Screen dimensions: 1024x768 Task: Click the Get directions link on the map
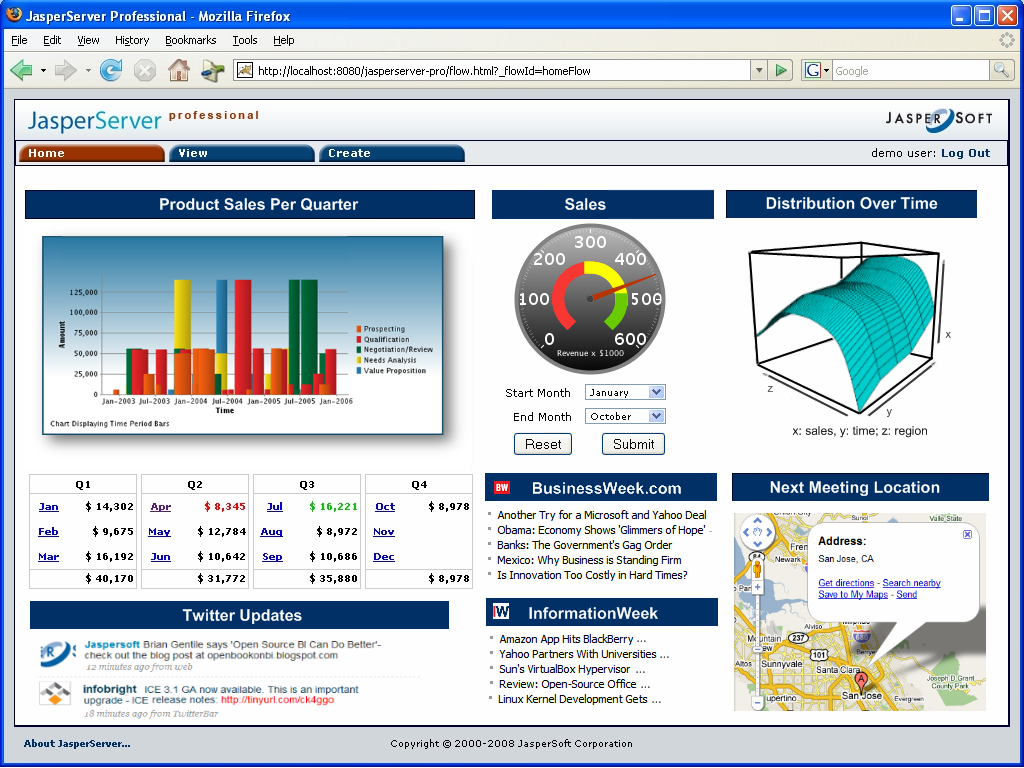(846, 583)
